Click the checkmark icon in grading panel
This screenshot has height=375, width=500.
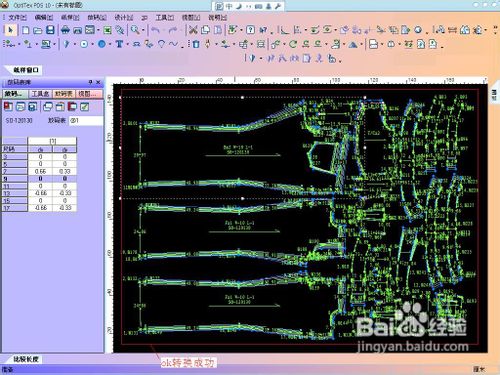click(85, 107)
